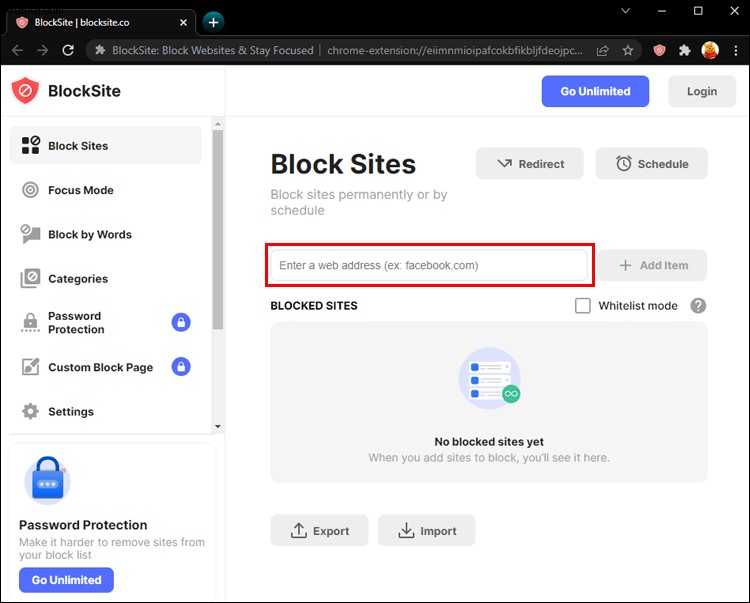Screen dimensions: 750x603
Task: Click the sidebar scrollbar up arrow
Action: coord(218,124)
